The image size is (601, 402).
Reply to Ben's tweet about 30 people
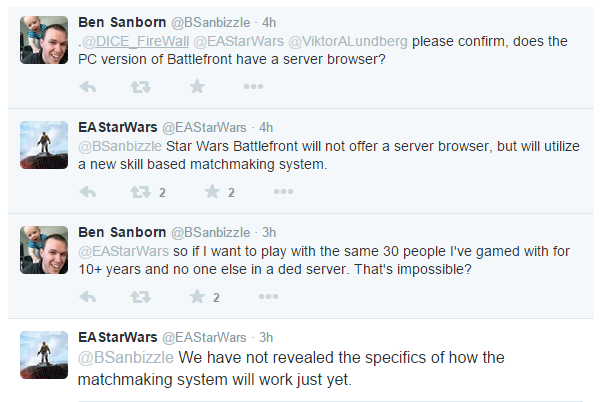tap(88, 297)
